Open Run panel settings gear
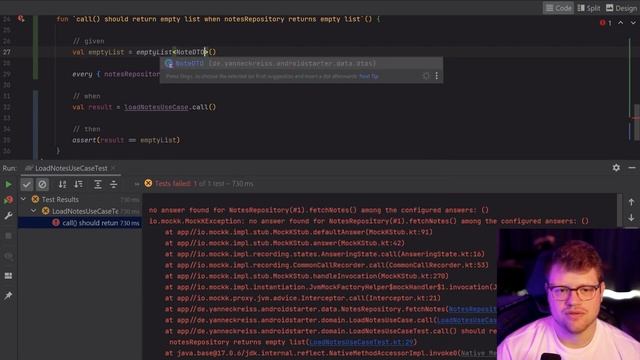This screenshot has width=640, height=360. [616, 168]
